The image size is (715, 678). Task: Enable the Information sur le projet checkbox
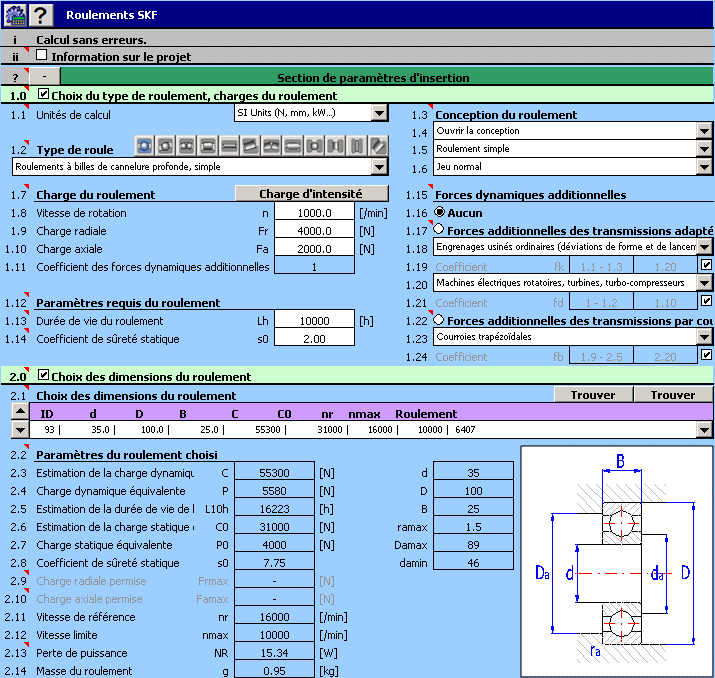[x=41, y=55]
